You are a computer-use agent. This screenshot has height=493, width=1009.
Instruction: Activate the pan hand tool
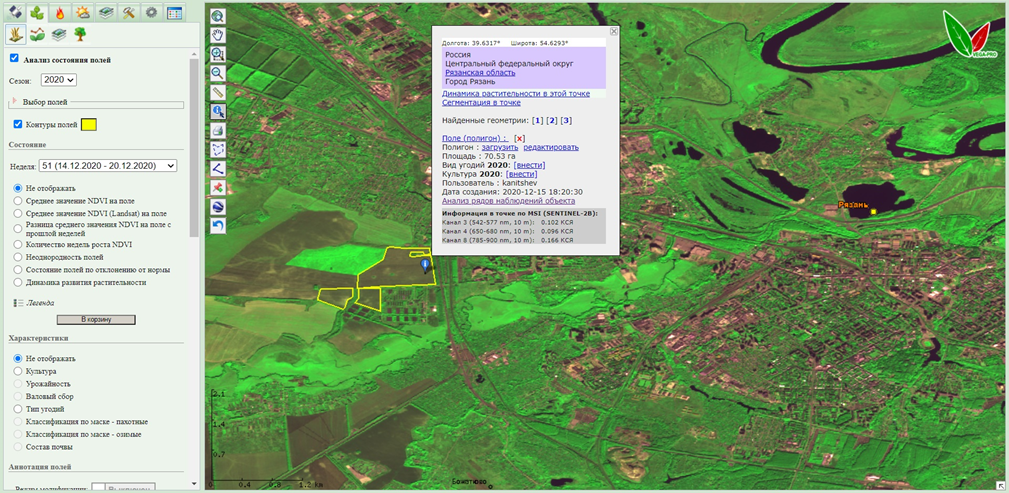(x=218, y=35)
